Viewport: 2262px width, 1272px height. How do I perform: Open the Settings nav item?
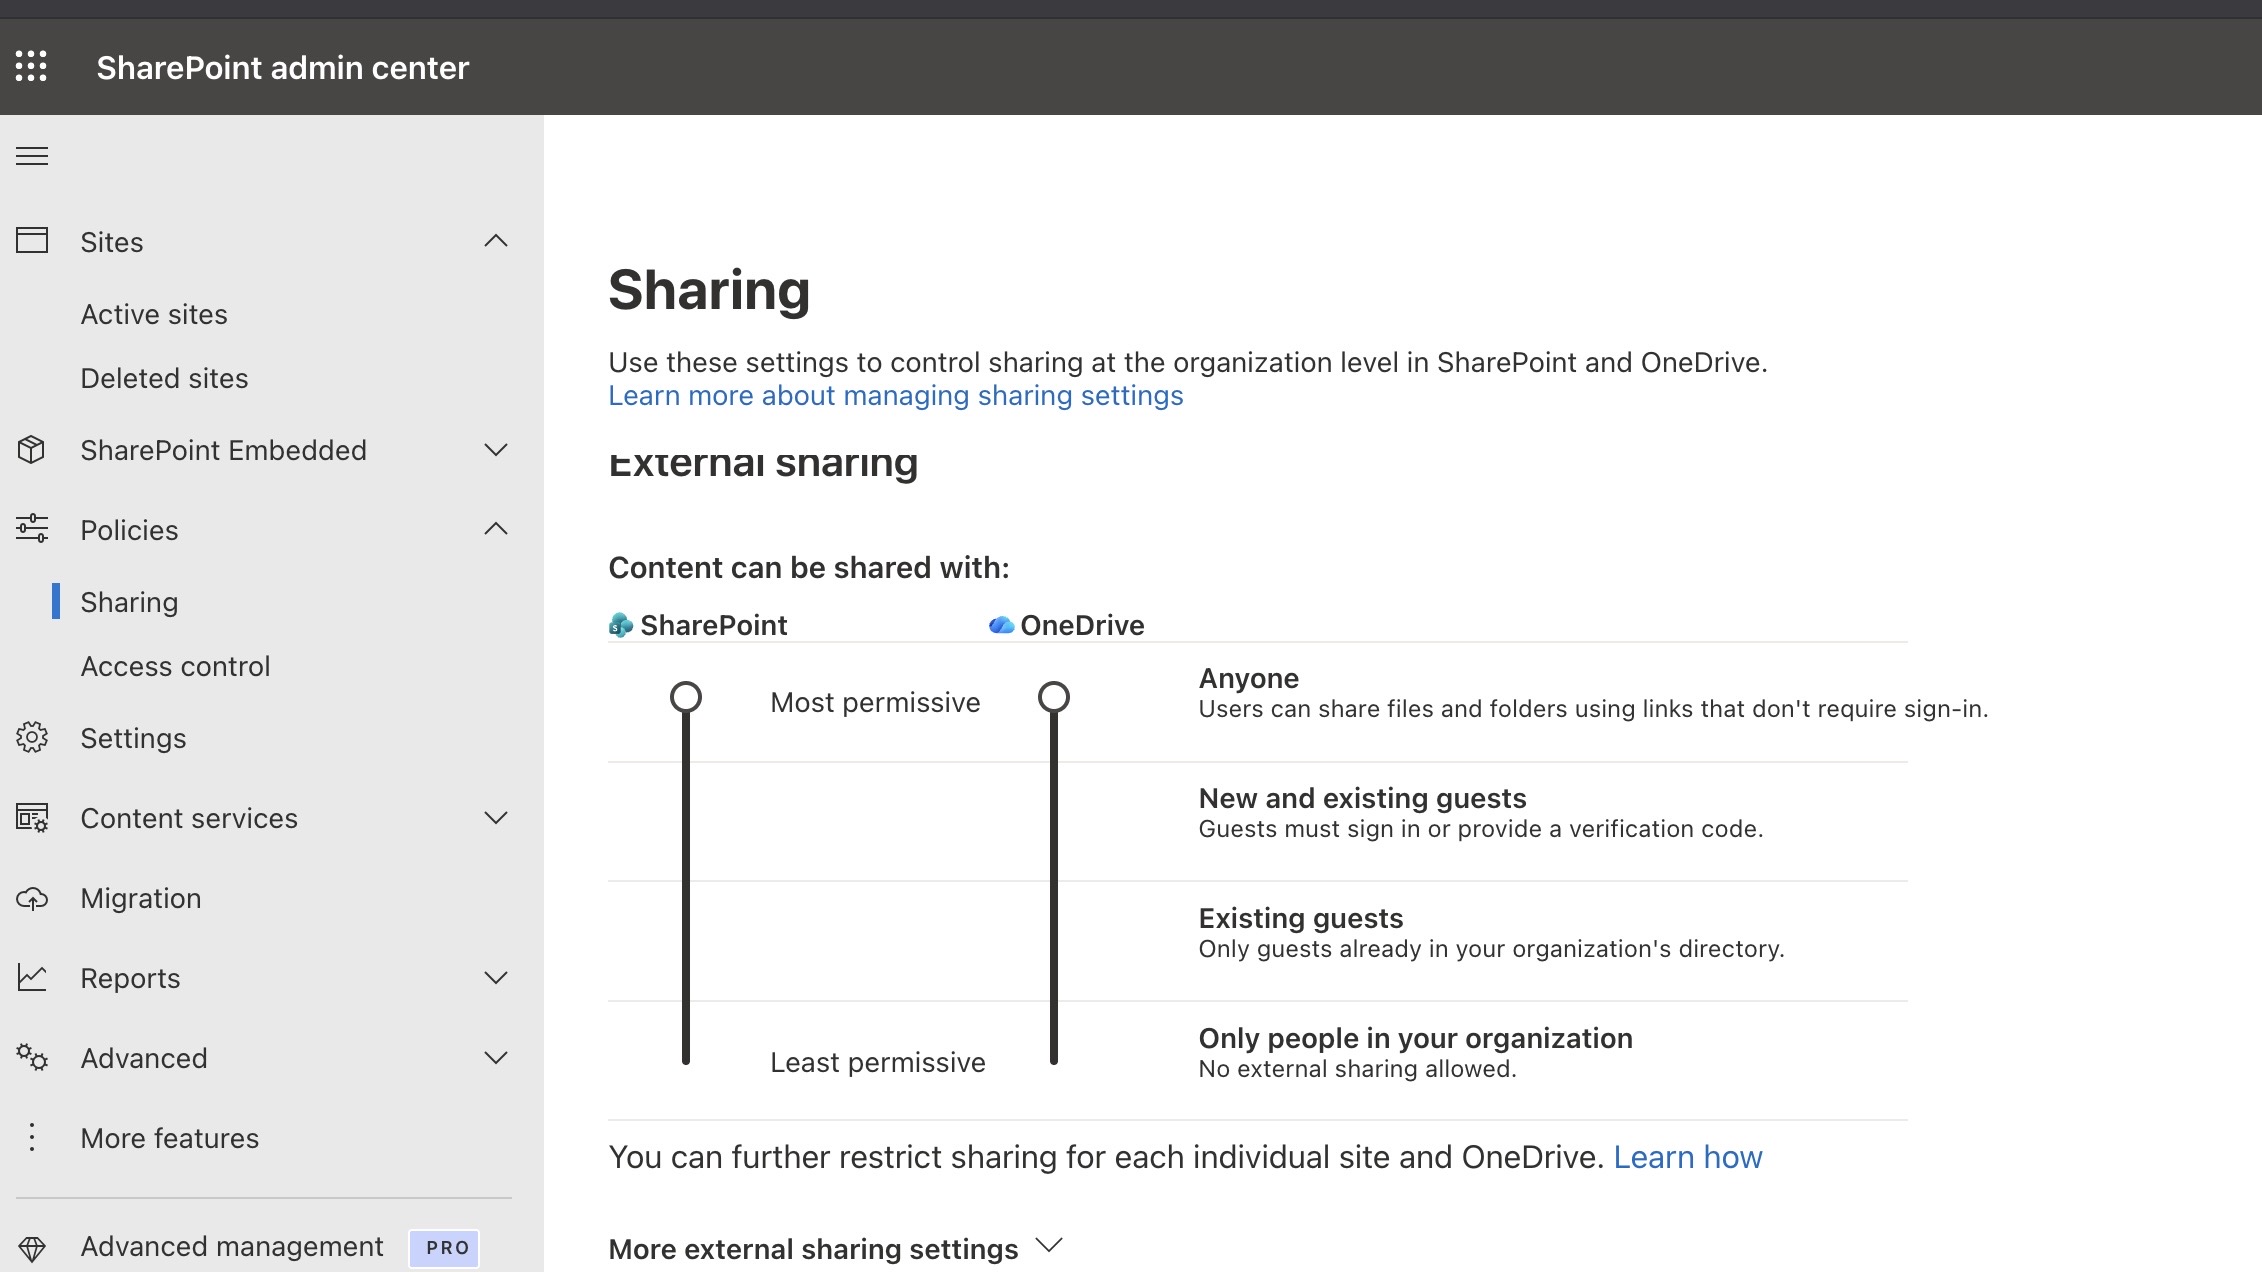point(133,738)
